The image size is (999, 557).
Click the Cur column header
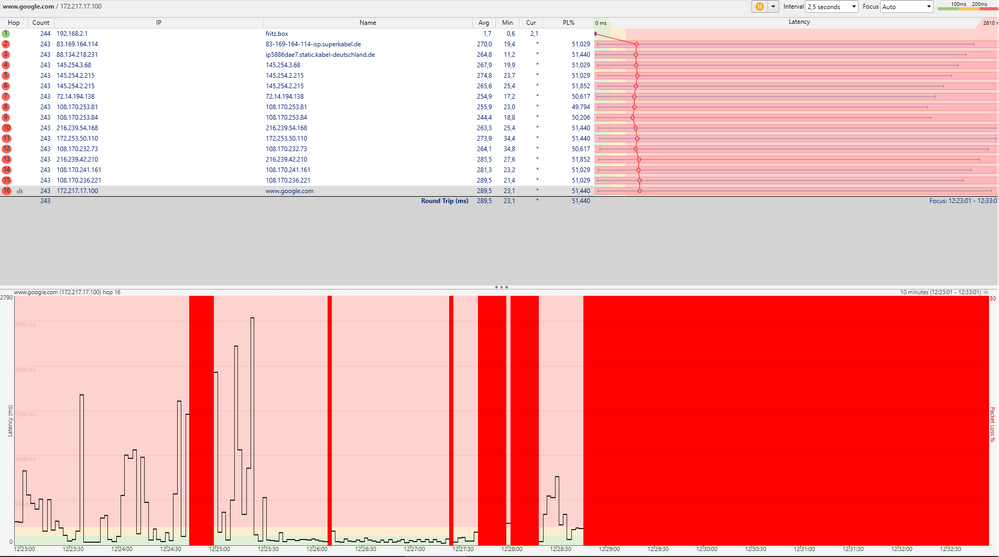(531, 22)
